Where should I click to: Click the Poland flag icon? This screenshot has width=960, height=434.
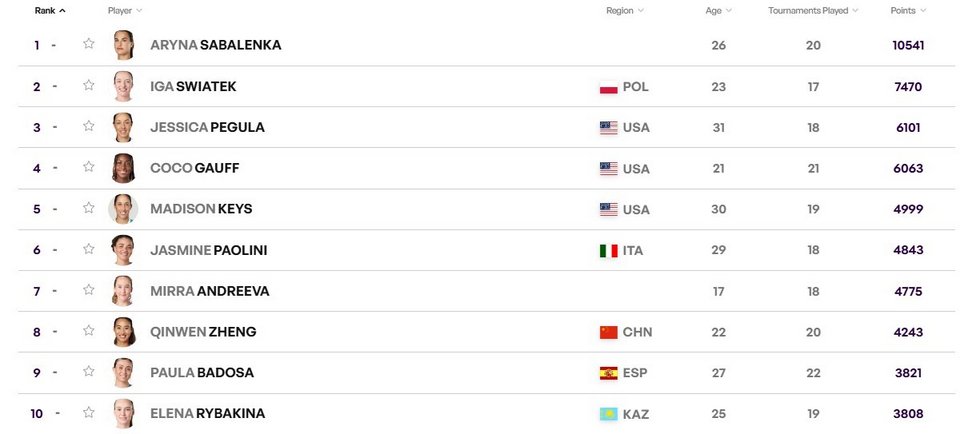609,87
